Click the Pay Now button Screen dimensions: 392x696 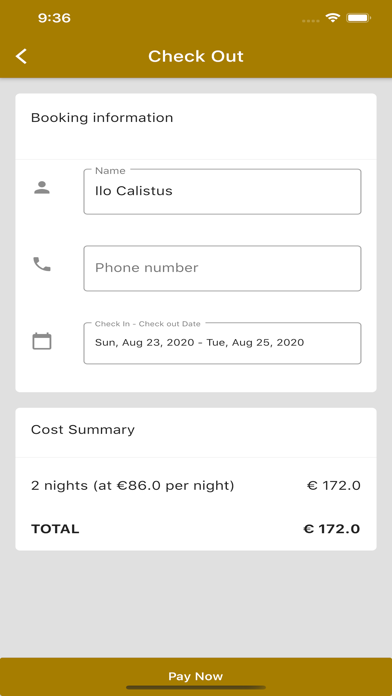(196, 676)
